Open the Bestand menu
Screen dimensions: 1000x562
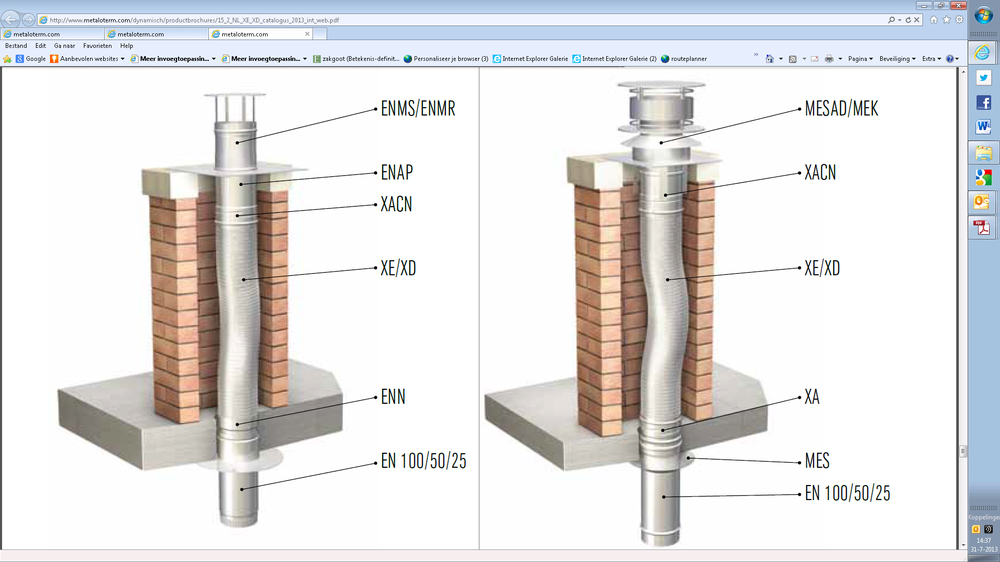pyautogui.click(x=16, y=46)
